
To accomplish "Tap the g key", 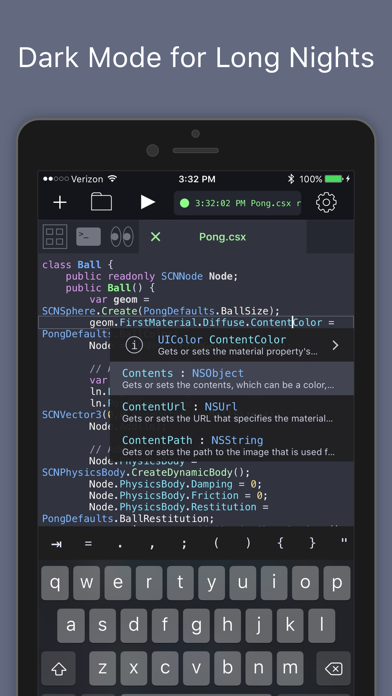I will pos(196,625).
